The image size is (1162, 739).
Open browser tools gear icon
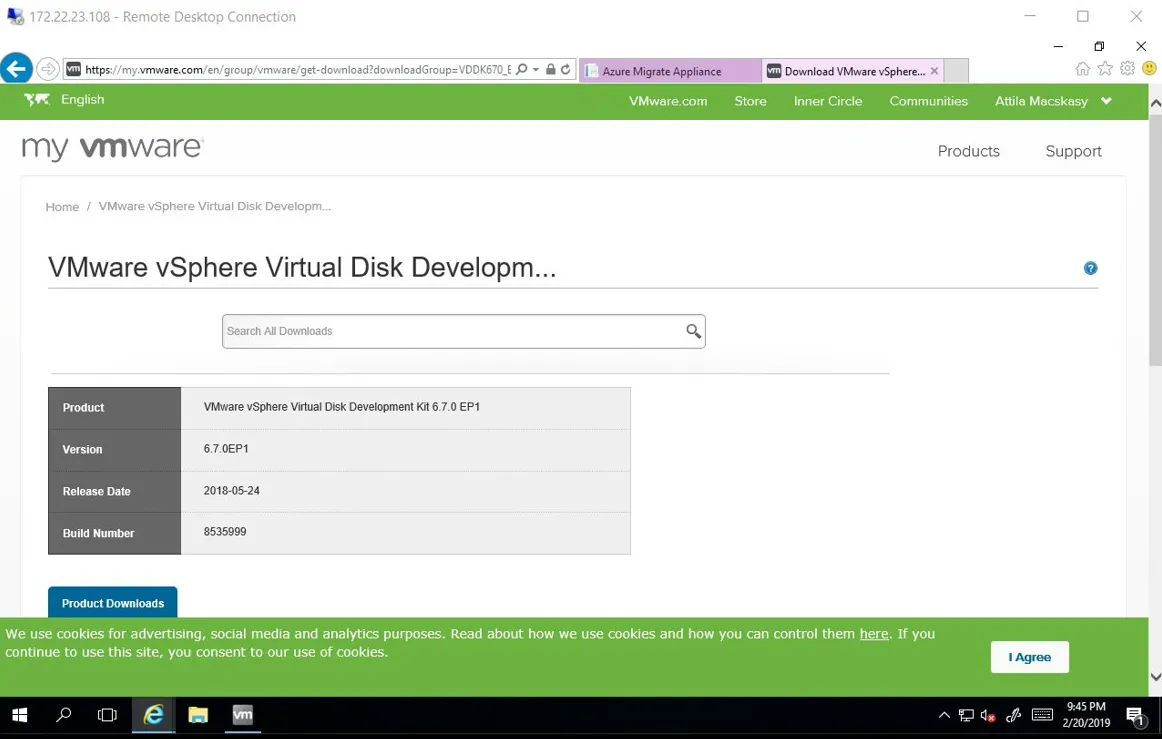pos(1127,69)
